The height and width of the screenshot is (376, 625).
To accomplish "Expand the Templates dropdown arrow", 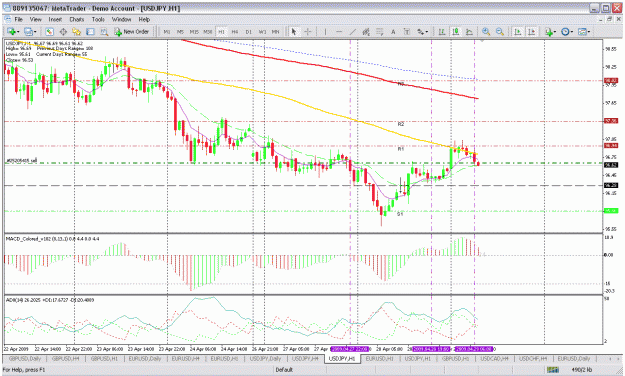I will point(589,32).
